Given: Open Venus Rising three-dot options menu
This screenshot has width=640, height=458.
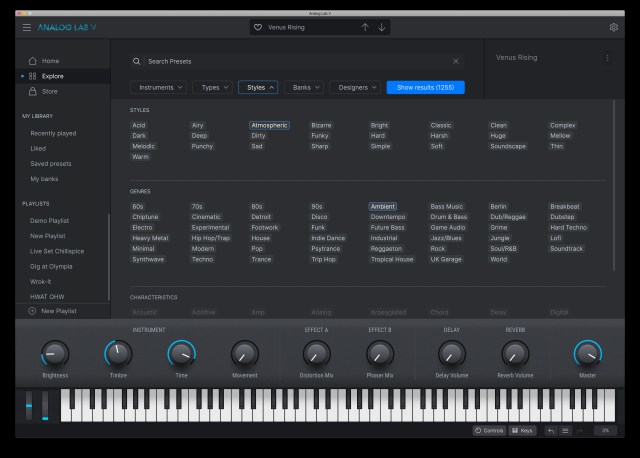Looking at the screenshot, I should [607, 58].
